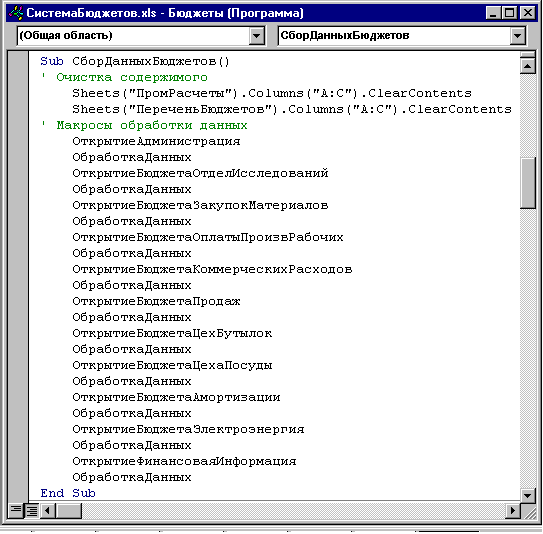
Task: Click the horizontal scrollbar left arrow
Action: (x=48, y=510)
